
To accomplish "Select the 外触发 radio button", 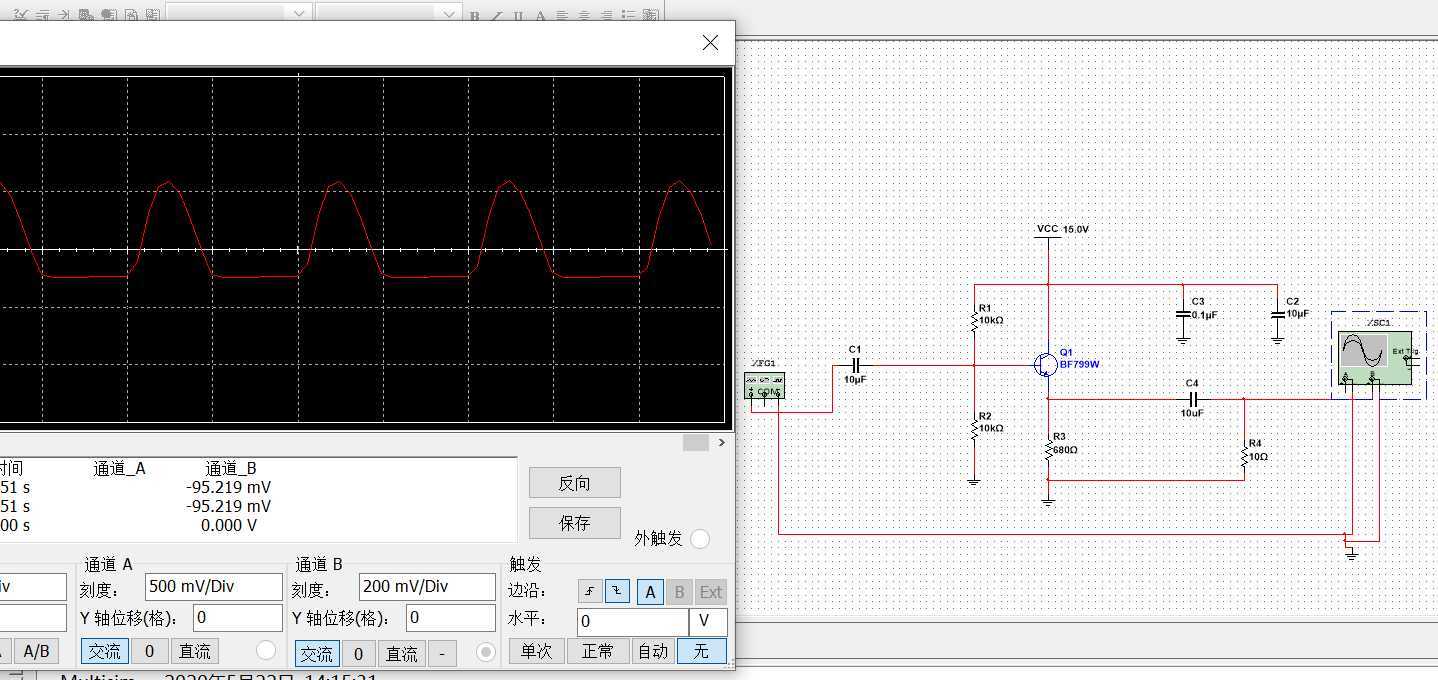I will click(700, 538).
